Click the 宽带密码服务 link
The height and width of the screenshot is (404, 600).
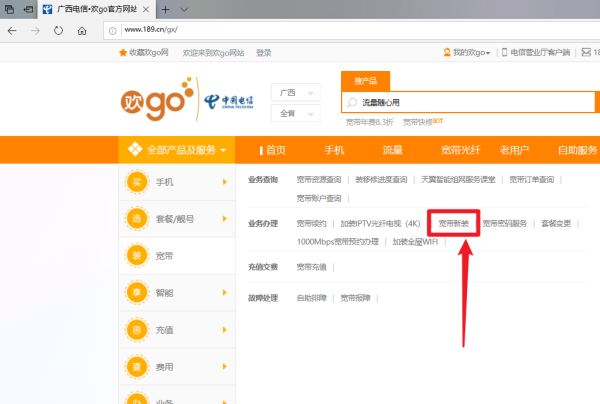click(504, 224)
